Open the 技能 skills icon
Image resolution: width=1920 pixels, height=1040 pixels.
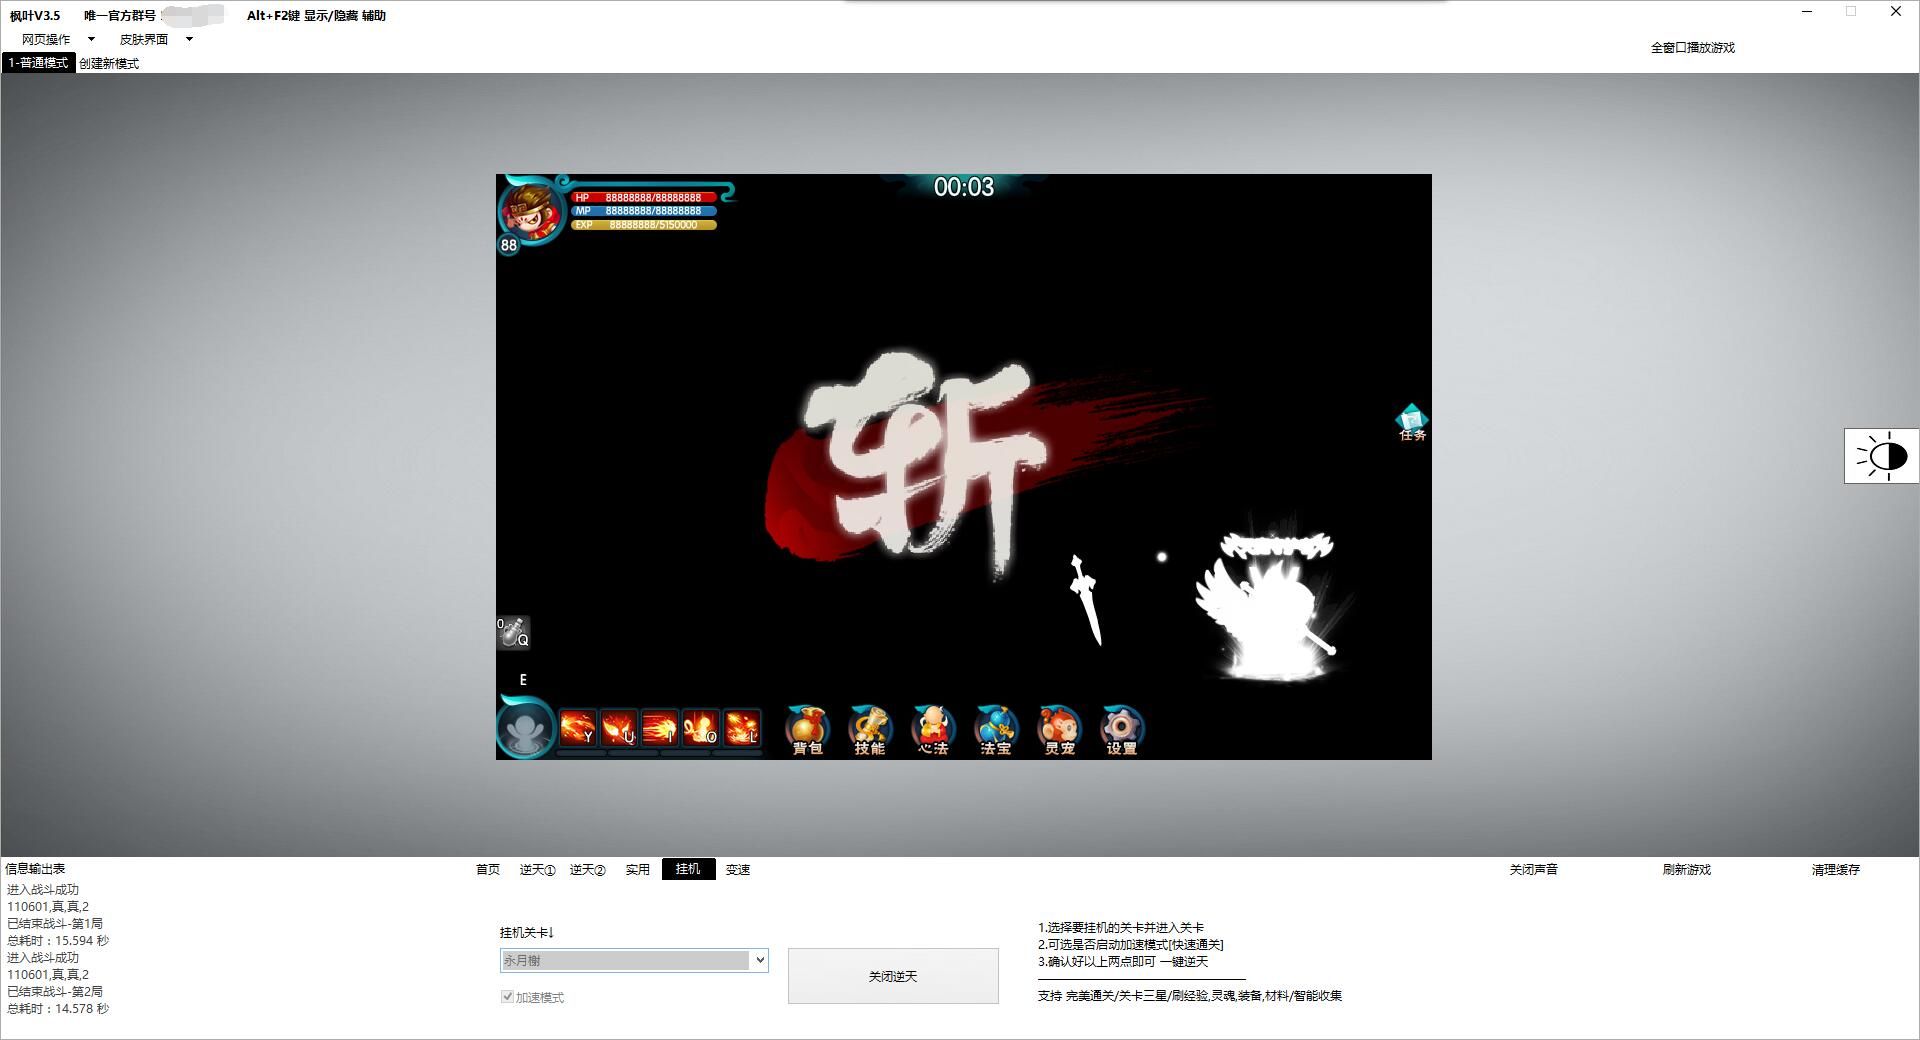click(869, 730)
